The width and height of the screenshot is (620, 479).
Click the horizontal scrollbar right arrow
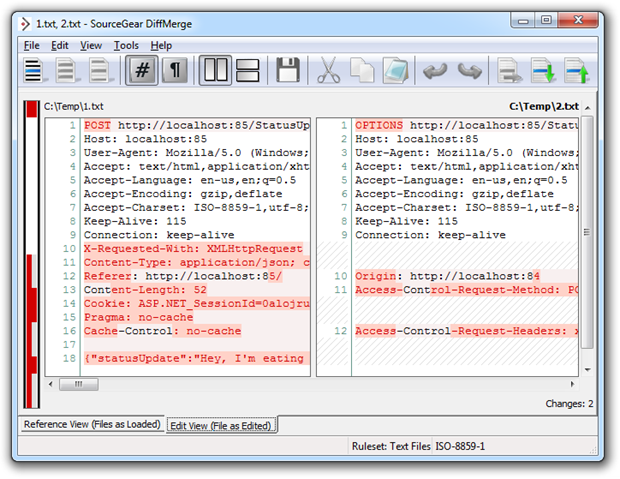[x=572, y=384]
